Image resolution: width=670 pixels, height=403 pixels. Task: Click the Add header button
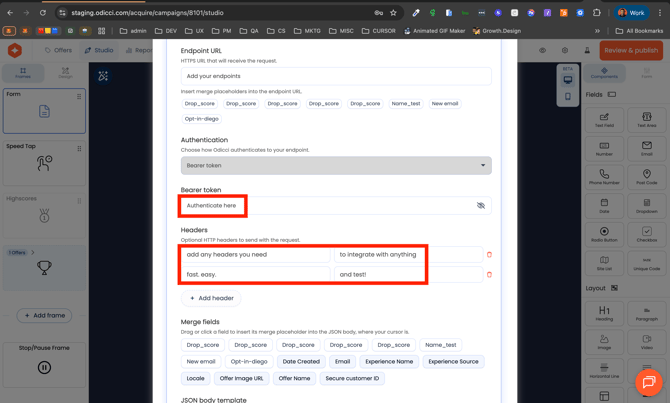(212, 298)
